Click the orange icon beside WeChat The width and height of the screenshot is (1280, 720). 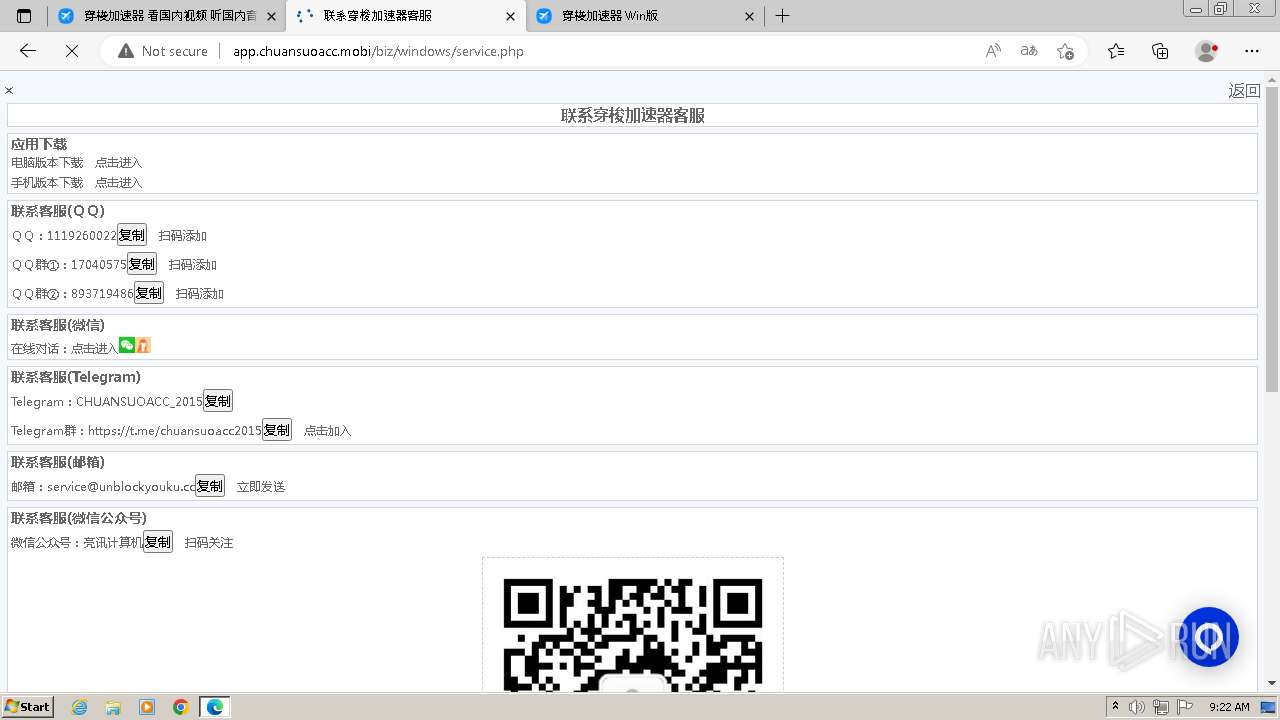144,345
